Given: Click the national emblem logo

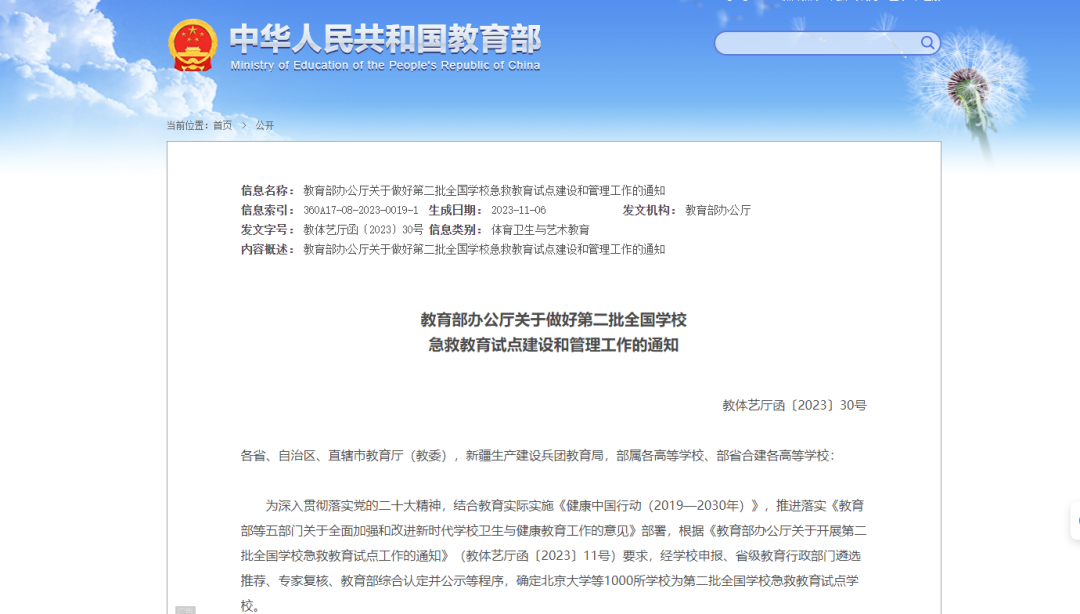Looking at the screenshot, I should [x=193, y=46].
